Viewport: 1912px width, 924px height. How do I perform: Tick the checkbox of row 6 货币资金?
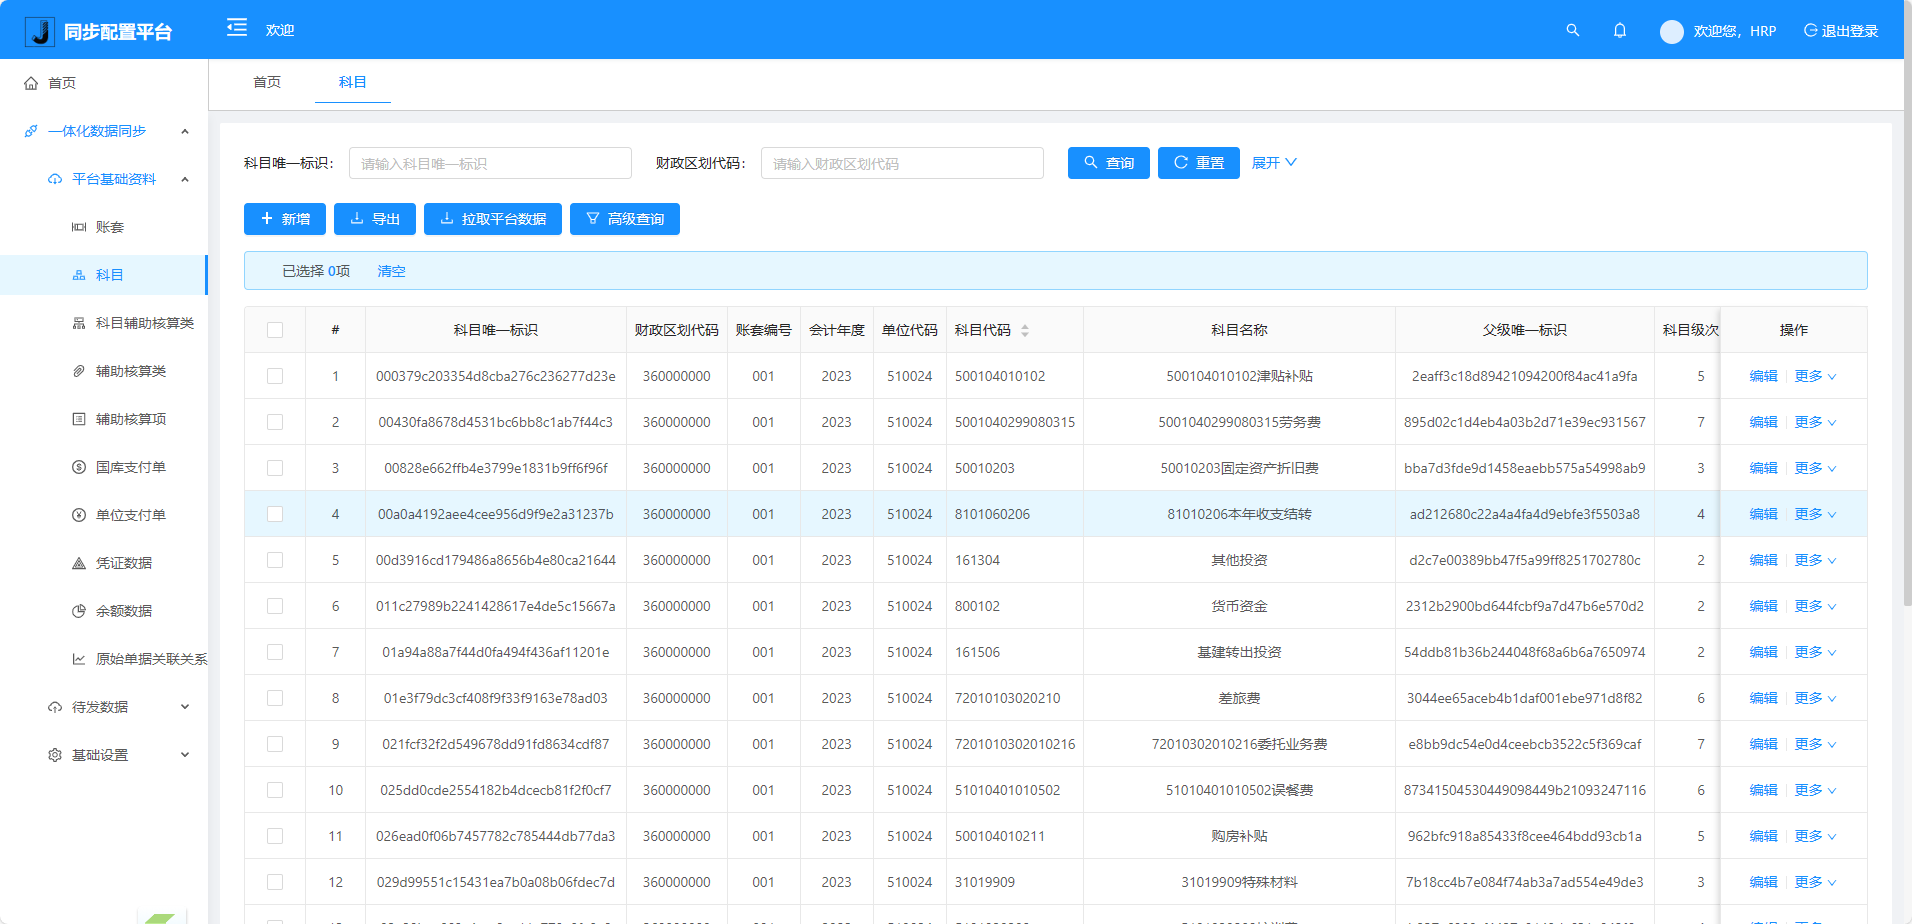point(275,606)
